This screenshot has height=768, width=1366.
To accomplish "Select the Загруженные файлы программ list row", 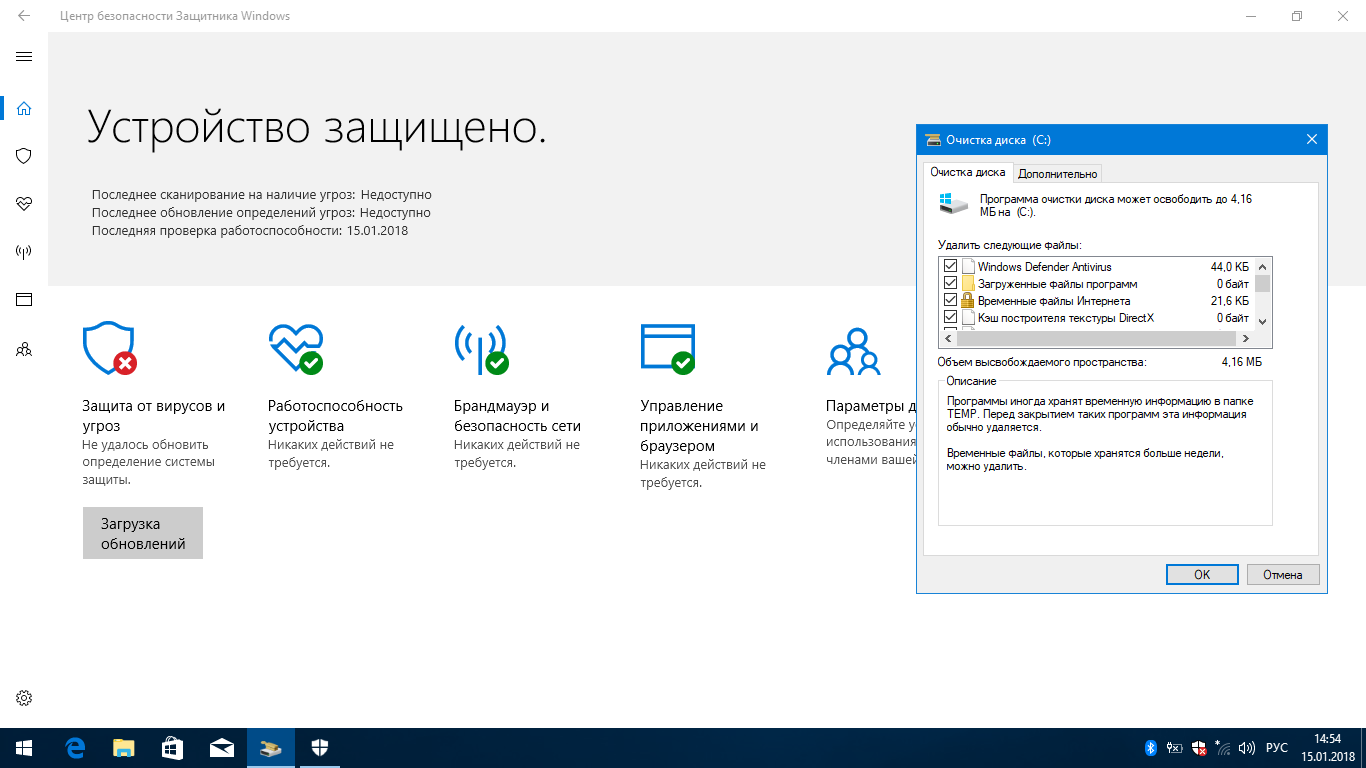I will coord(1096,284).
